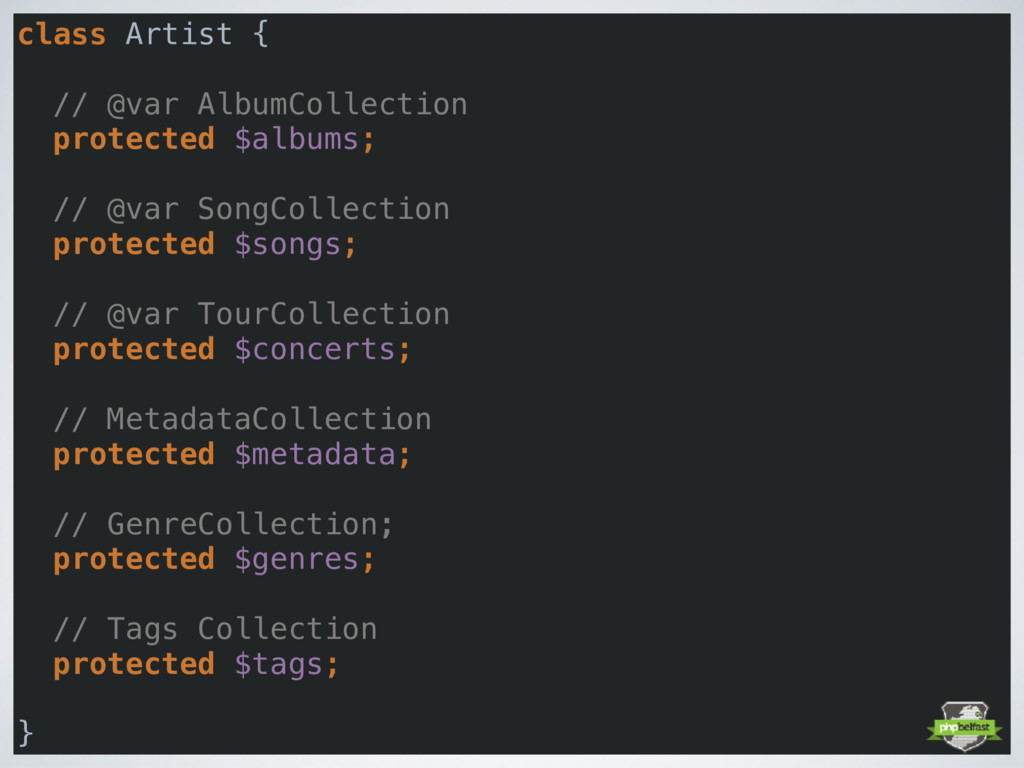Click the $genres variable
The image size is (1024, 768).
pos(296,560)
